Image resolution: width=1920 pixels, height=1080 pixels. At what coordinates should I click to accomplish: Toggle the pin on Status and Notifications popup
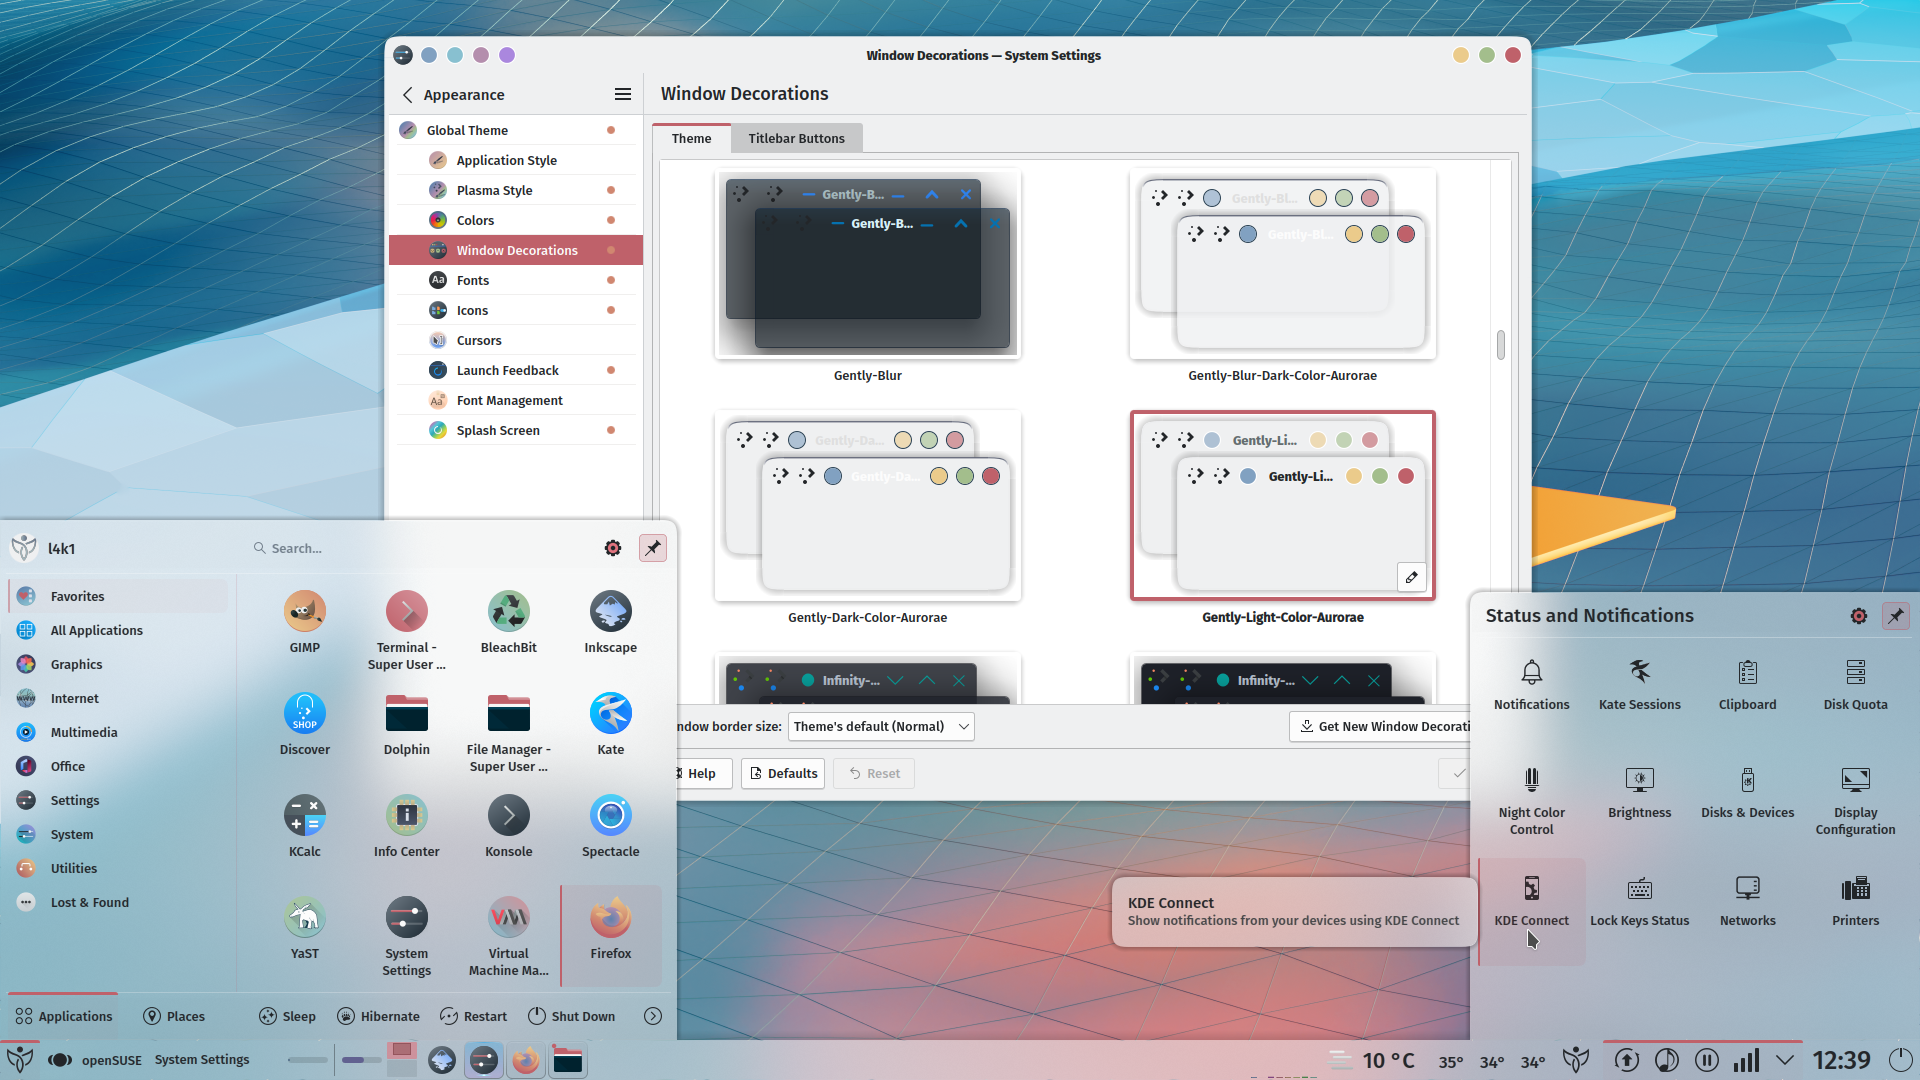pyautogui.click(x=1895, y=616)
